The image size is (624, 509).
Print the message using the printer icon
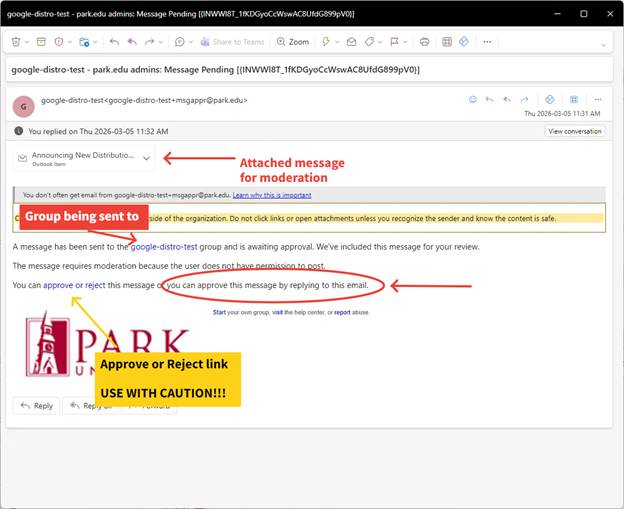[425, 42]
